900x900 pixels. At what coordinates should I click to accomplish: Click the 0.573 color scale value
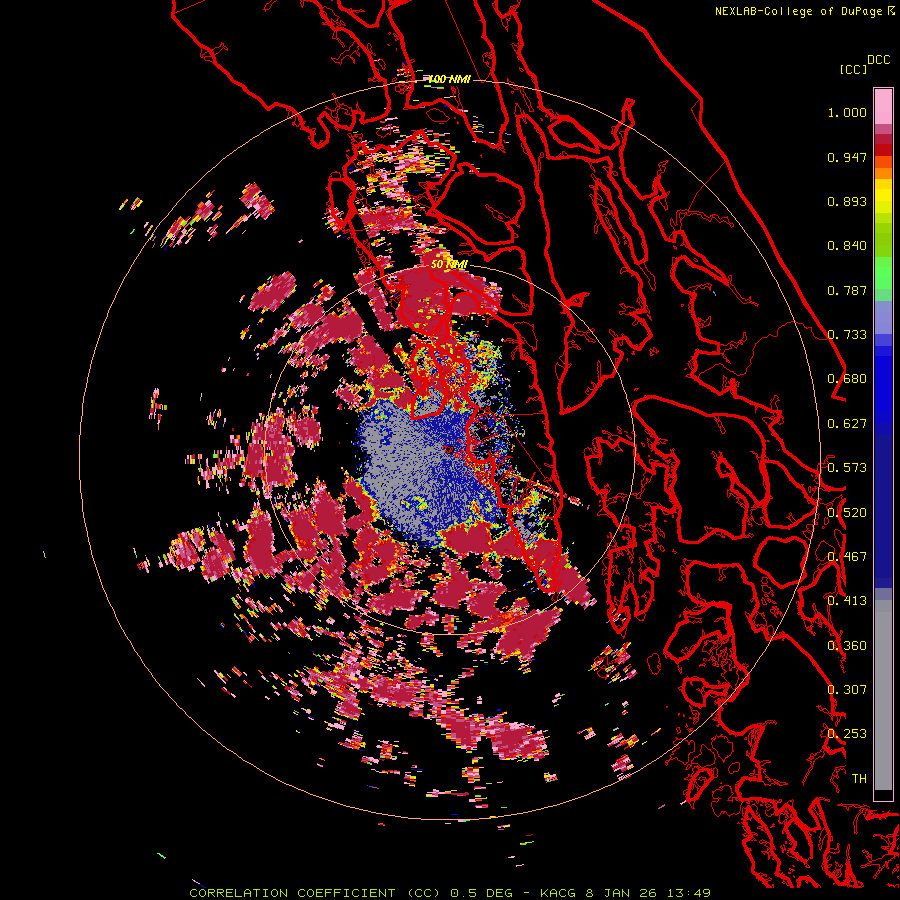pos(847,468)
